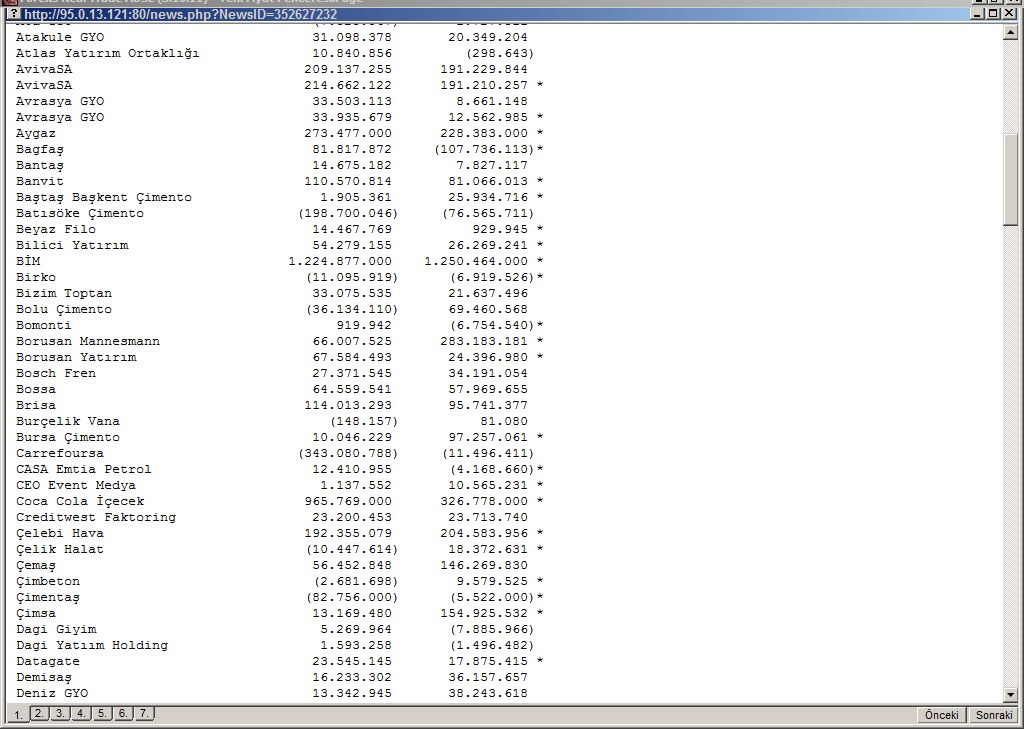Click Coca Cola İçecek name
Viewport: 1024px width, 729px height.
pos(80,502)
